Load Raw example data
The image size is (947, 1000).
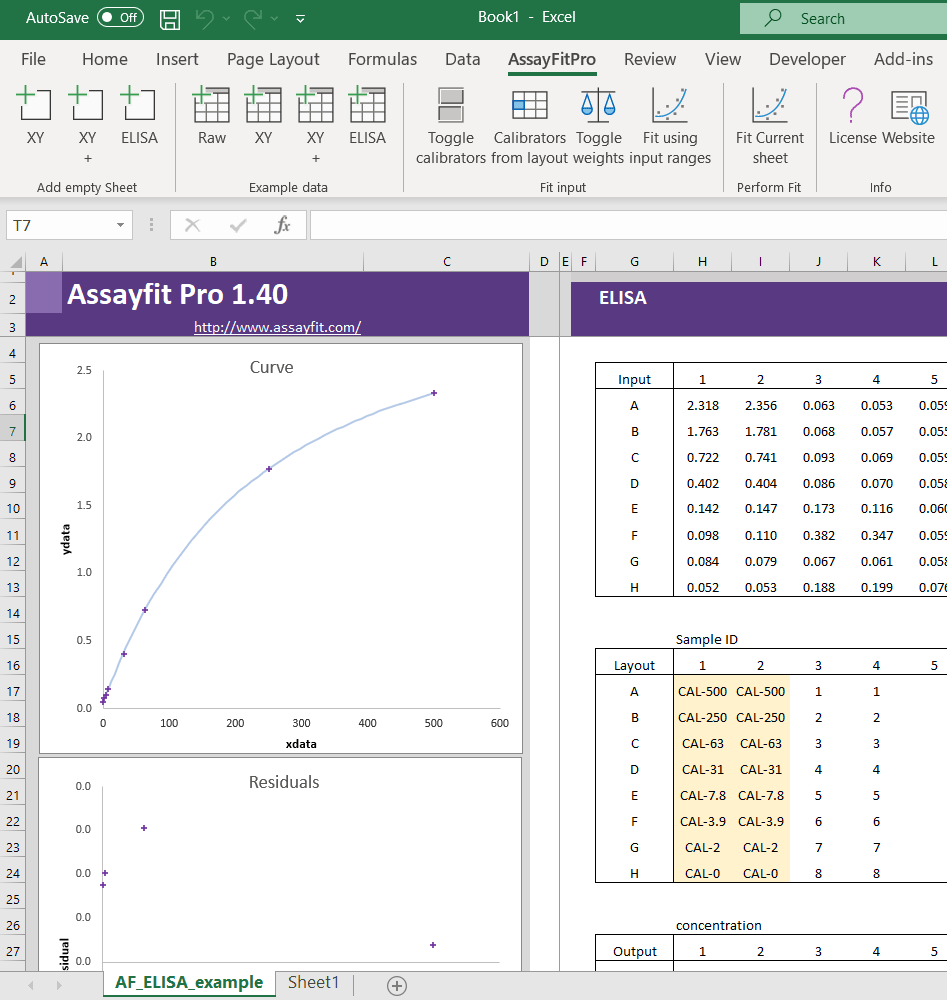point(212,115)
